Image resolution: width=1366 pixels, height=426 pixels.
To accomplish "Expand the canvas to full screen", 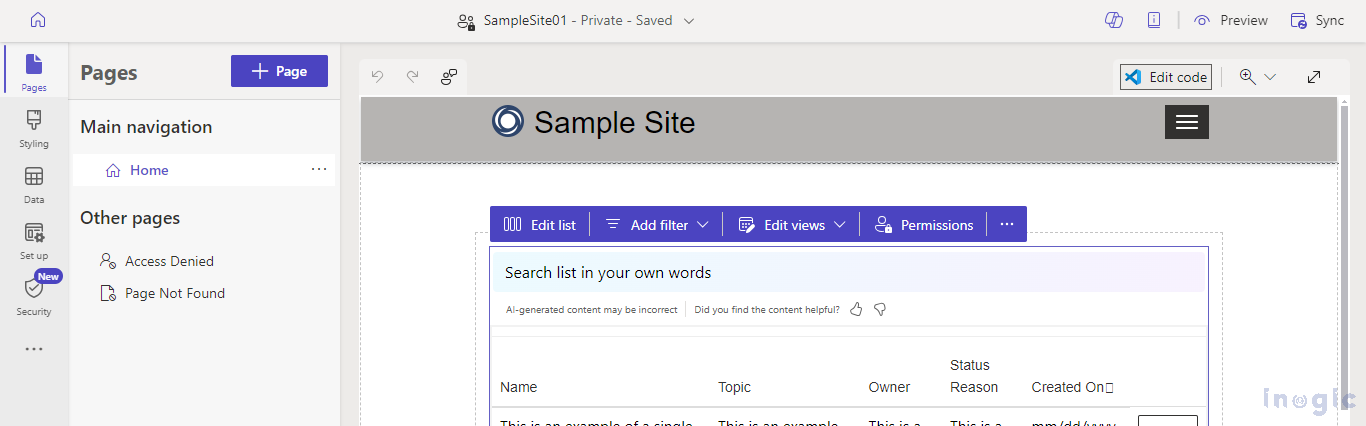I will click(1314, 77).
